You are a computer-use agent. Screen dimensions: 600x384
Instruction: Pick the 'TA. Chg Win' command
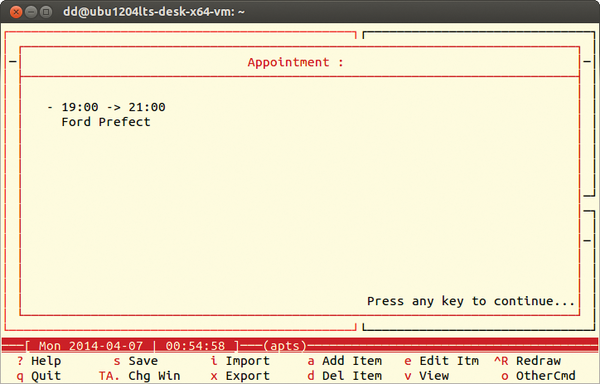140,376
